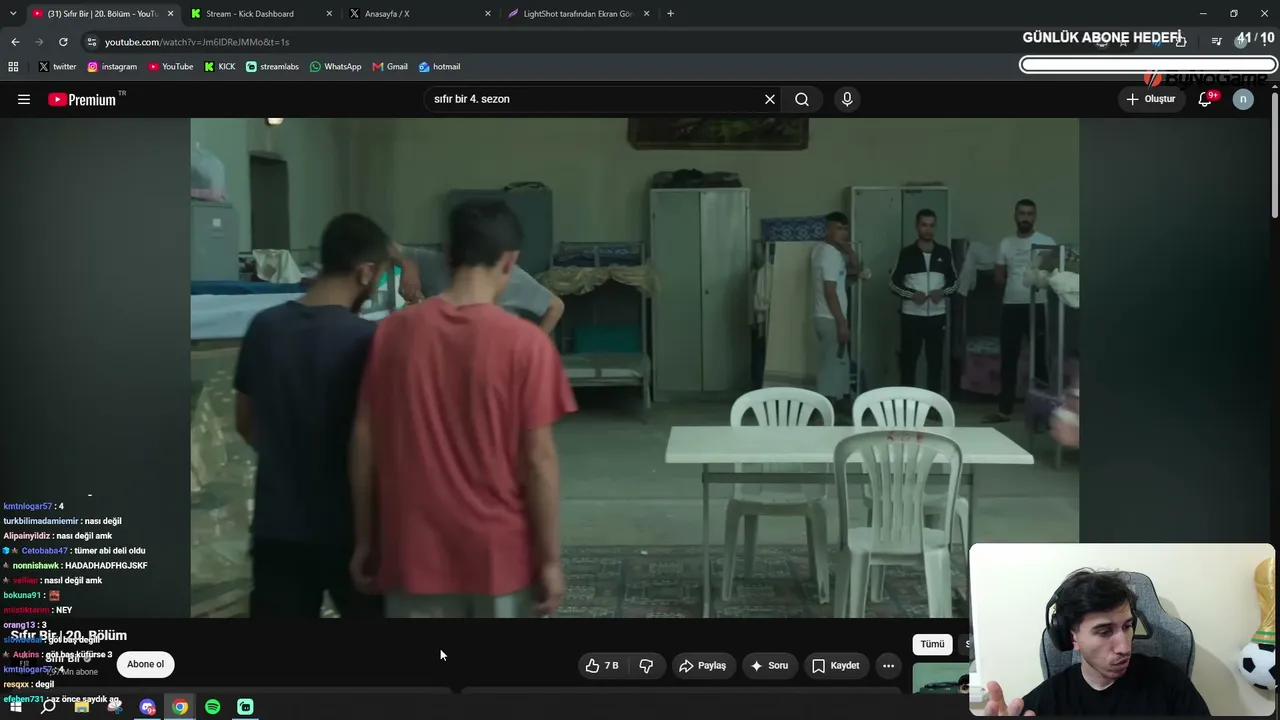Share the video with Paylaş
Viewport: 1280px width, 720px height.
click(x=702, y=665)
